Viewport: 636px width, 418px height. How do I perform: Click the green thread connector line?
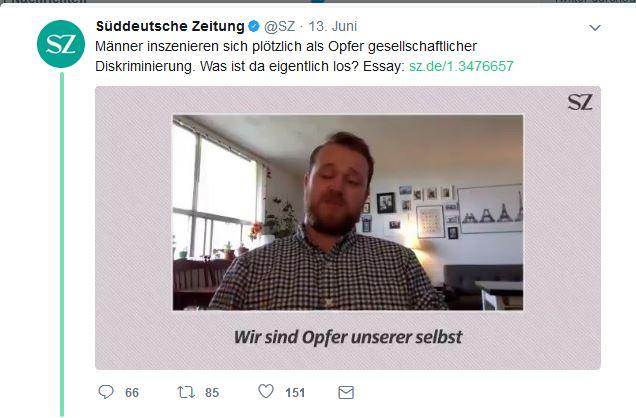click(62, 244)
